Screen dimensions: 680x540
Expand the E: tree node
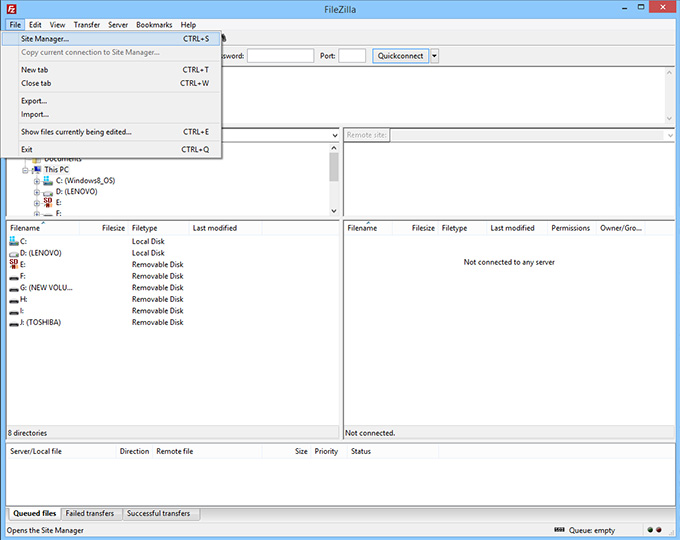click(x=36, y=203)
